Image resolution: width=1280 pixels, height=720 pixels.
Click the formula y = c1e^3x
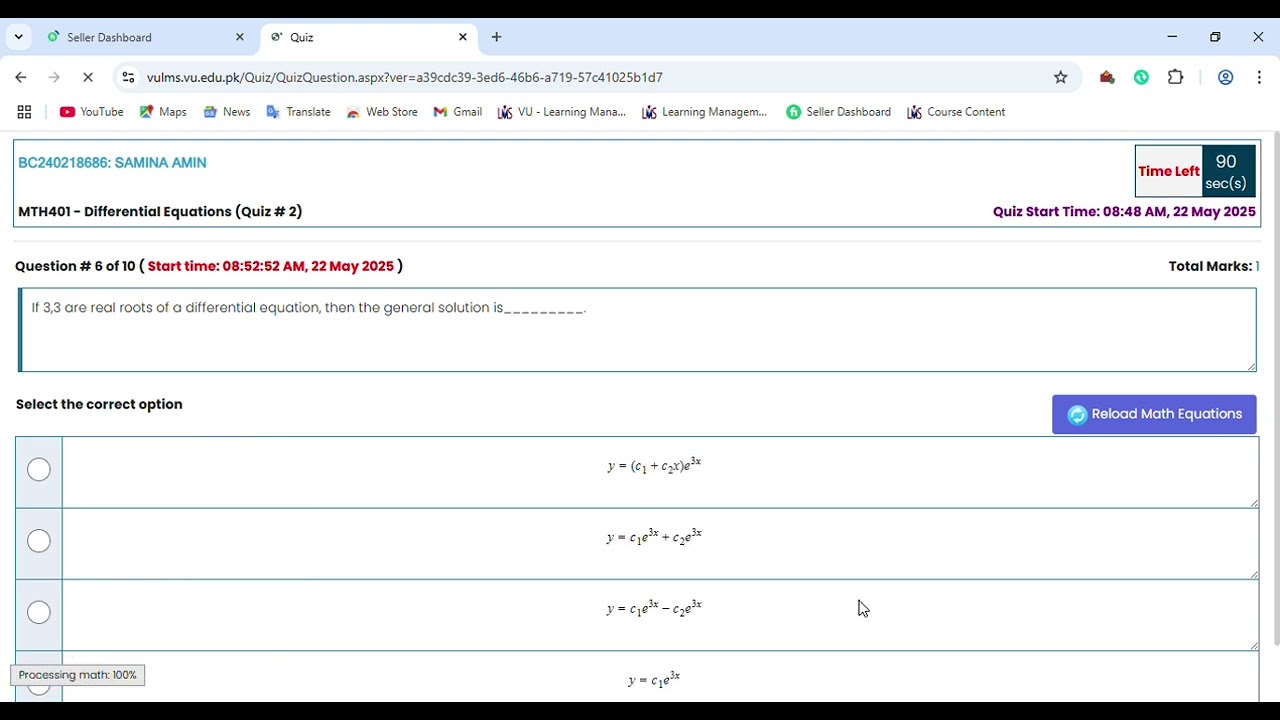coord(654,679)
